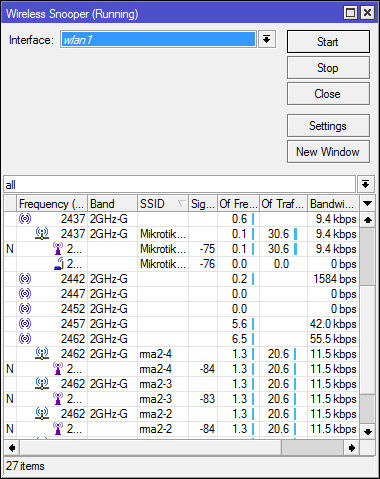Sort by Frequency column header
The width and height of the screenshot is (380, 479).
pyautogui.click(x=52, y=204)
